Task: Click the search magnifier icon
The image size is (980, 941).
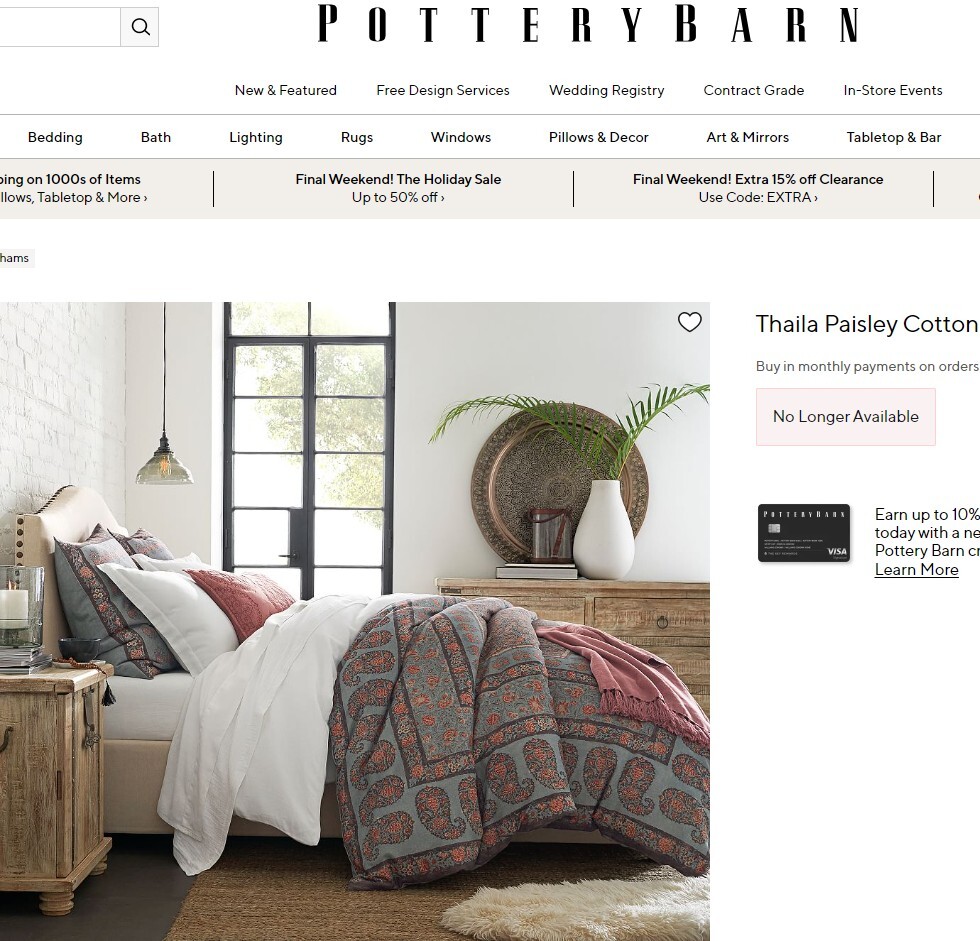Action: (x=140, y=27)
